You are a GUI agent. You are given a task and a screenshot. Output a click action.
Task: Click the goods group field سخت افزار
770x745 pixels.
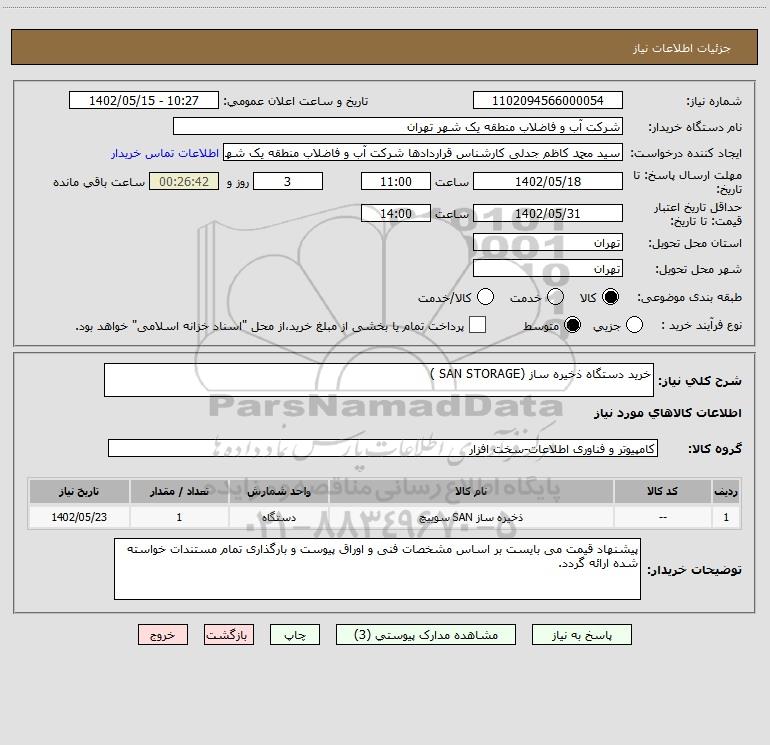point(383,448)
